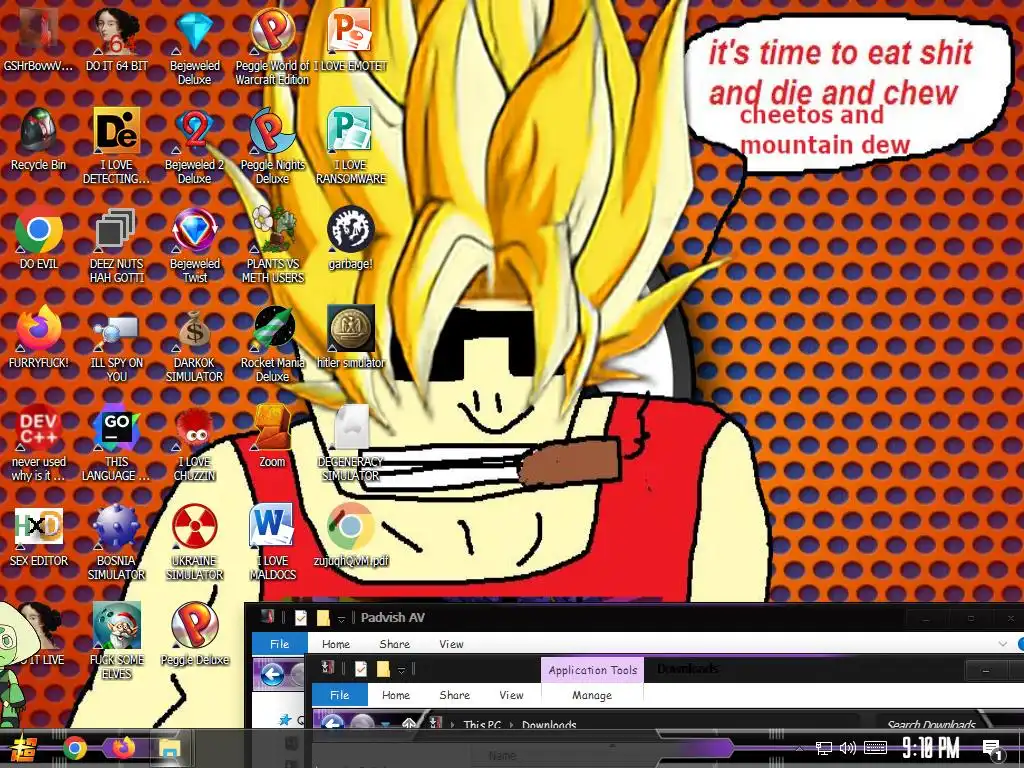Focus the Search Downloads field
The height and width of the screenshot is (768, 1024).
point(931,724)
